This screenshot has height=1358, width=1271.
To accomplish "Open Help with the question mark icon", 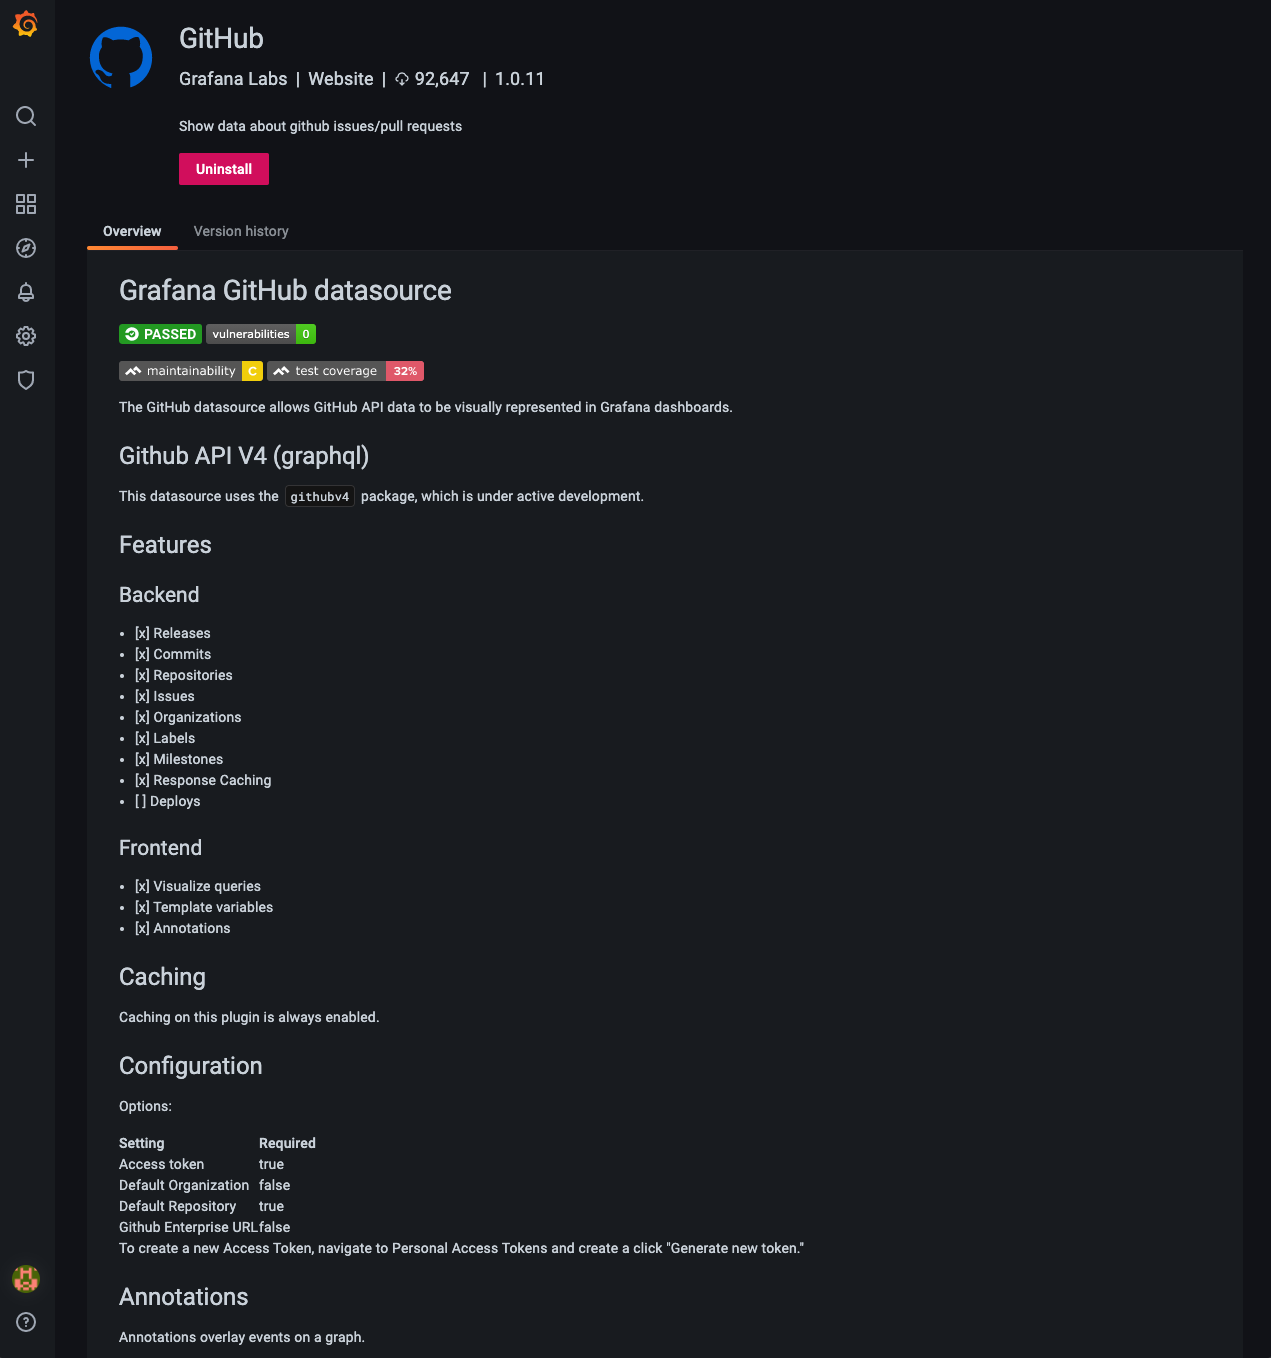I will pos(25,1322).
